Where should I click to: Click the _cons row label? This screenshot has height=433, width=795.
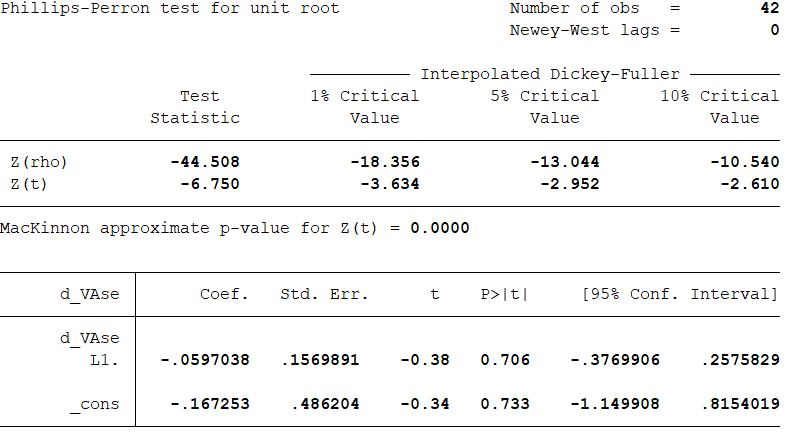[98, 404]
